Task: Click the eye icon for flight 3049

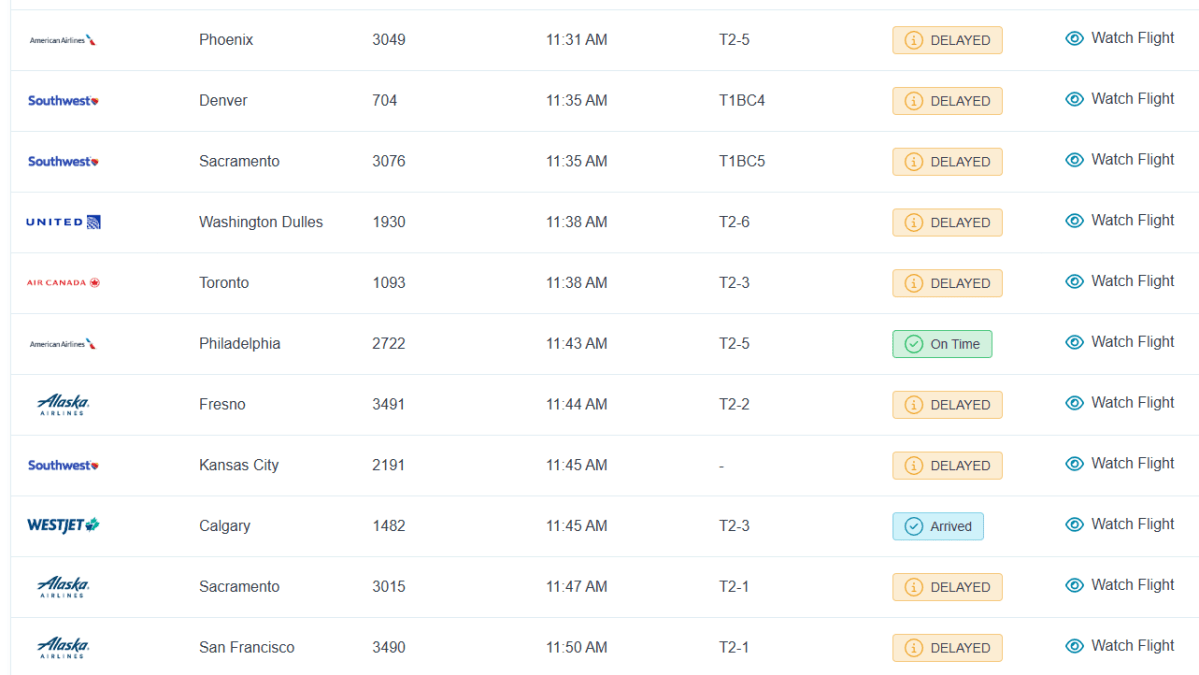Action: click(x=1074, y=39)
